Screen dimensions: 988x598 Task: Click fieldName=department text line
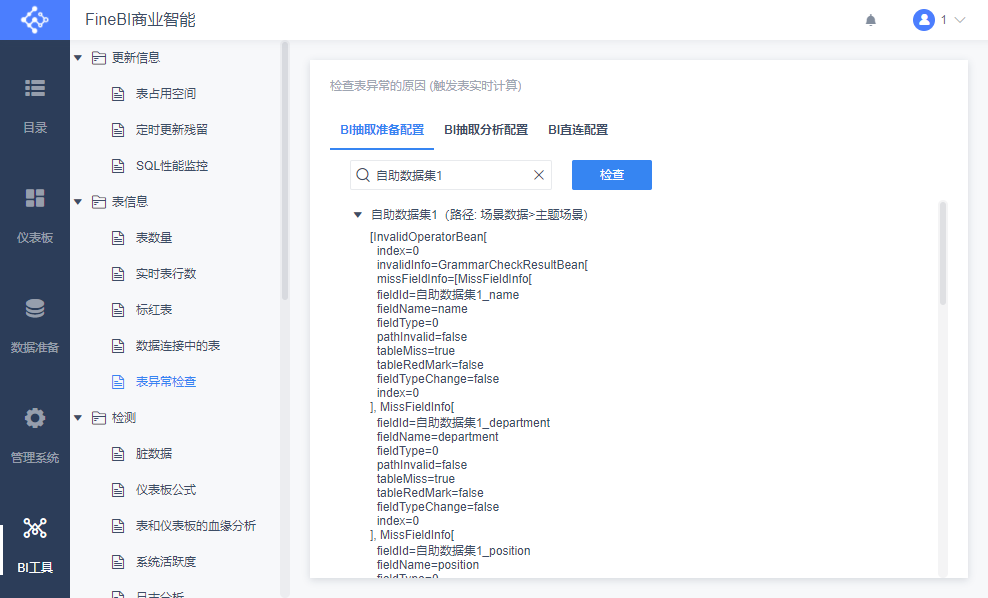pyautogui.click(x=437, y=437)
